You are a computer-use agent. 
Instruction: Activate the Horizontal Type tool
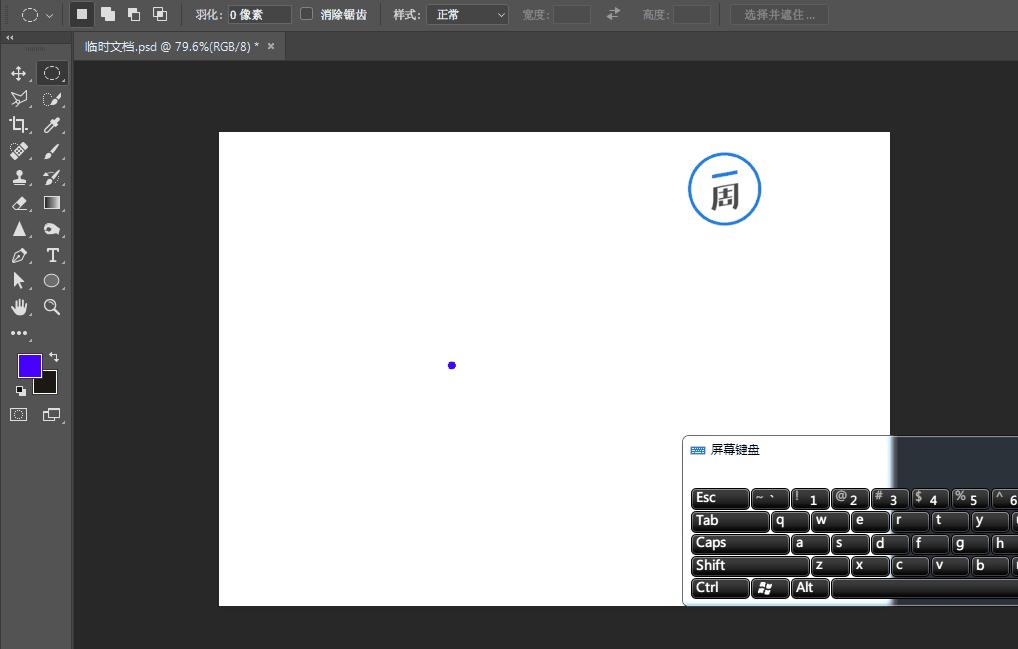(x=52, y=255)
